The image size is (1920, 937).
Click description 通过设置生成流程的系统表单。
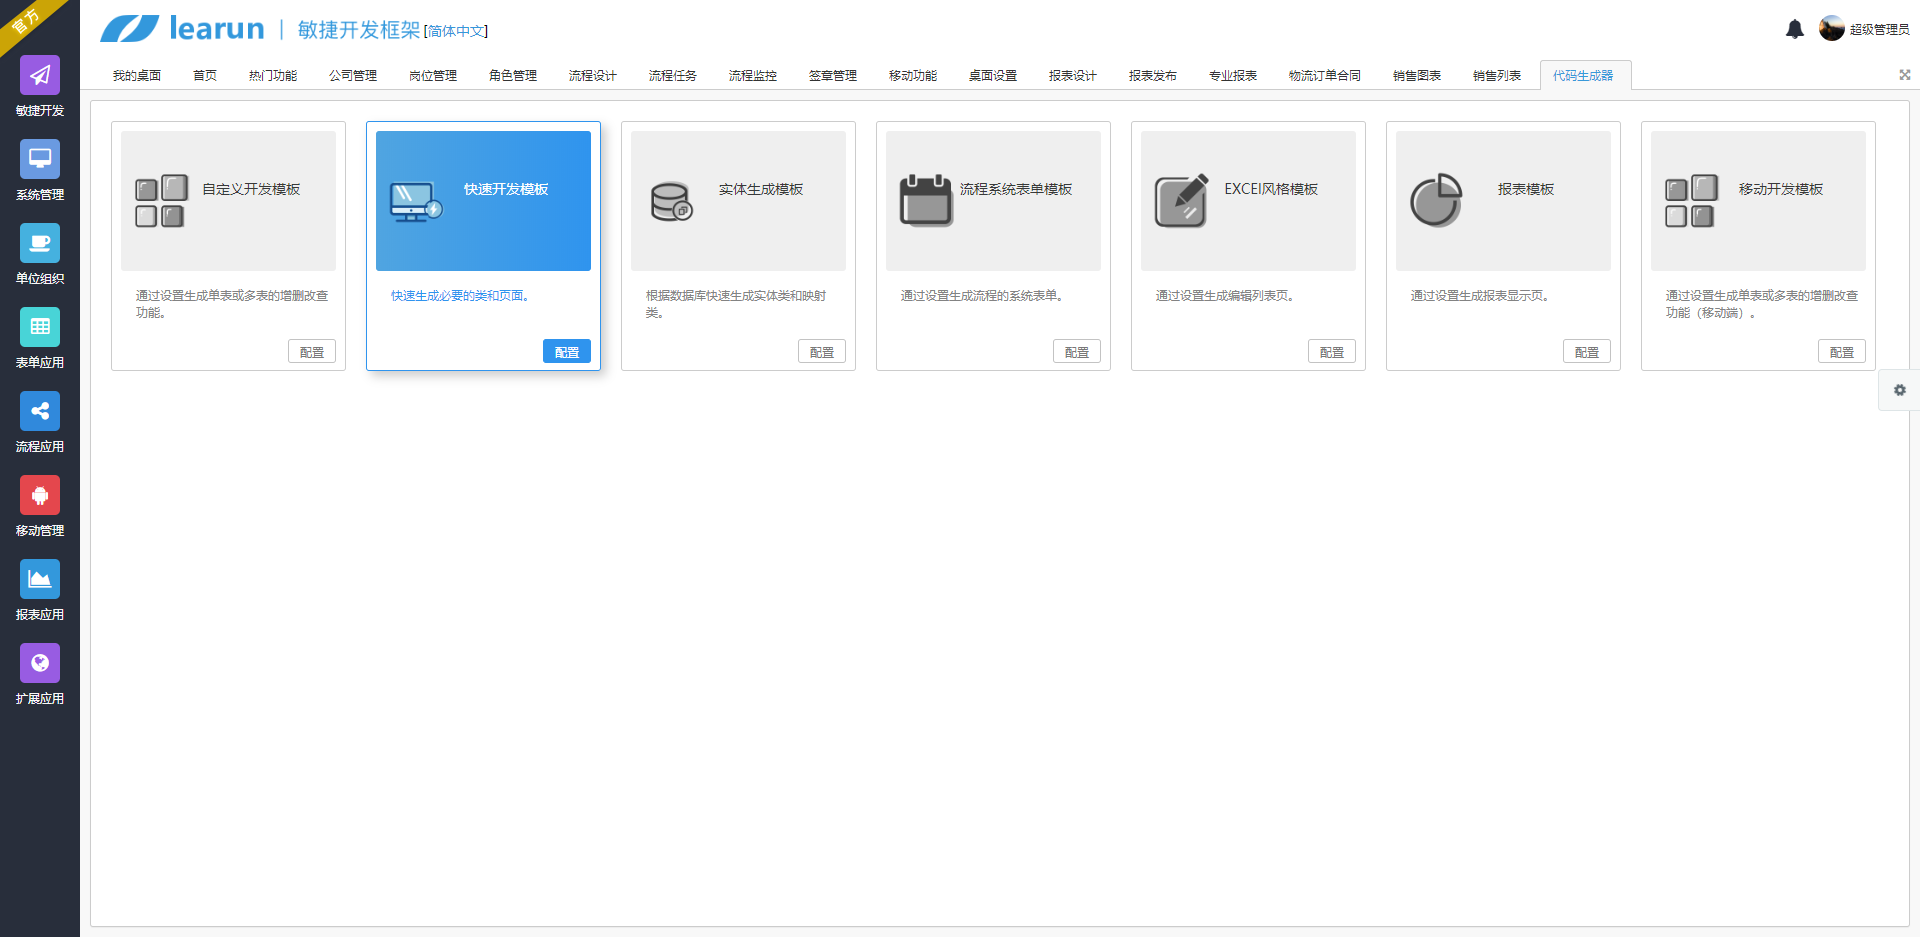point(982,296)
